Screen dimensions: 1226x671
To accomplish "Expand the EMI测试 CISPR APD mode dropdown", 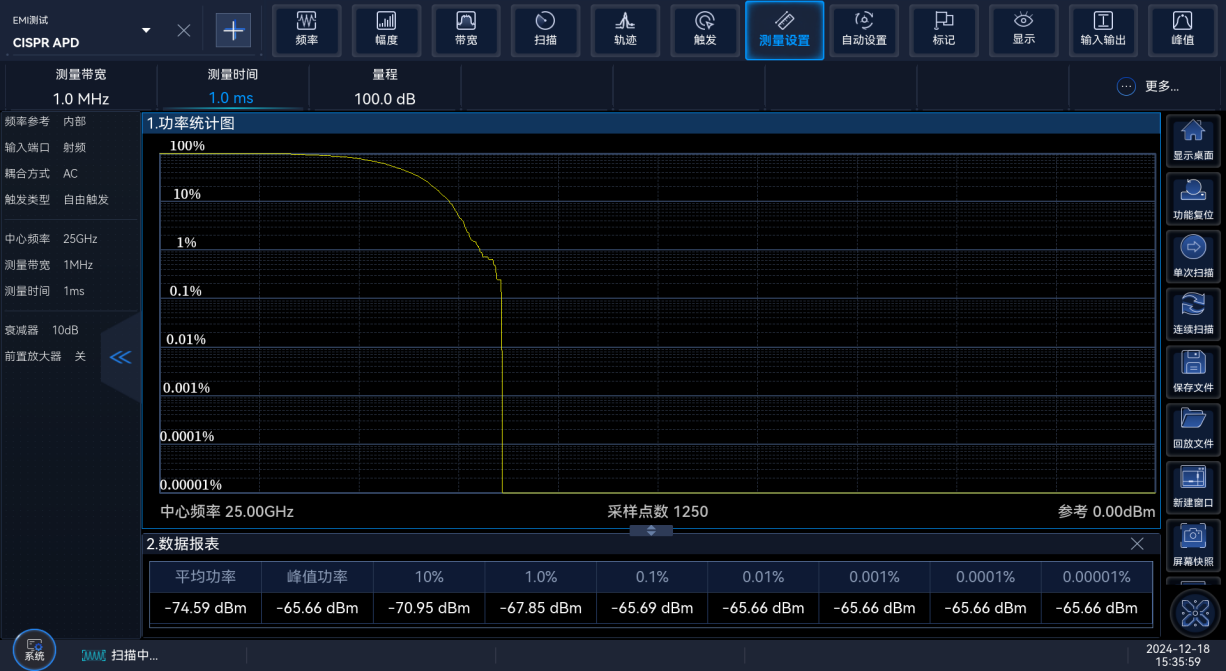I will click(147, 31).
